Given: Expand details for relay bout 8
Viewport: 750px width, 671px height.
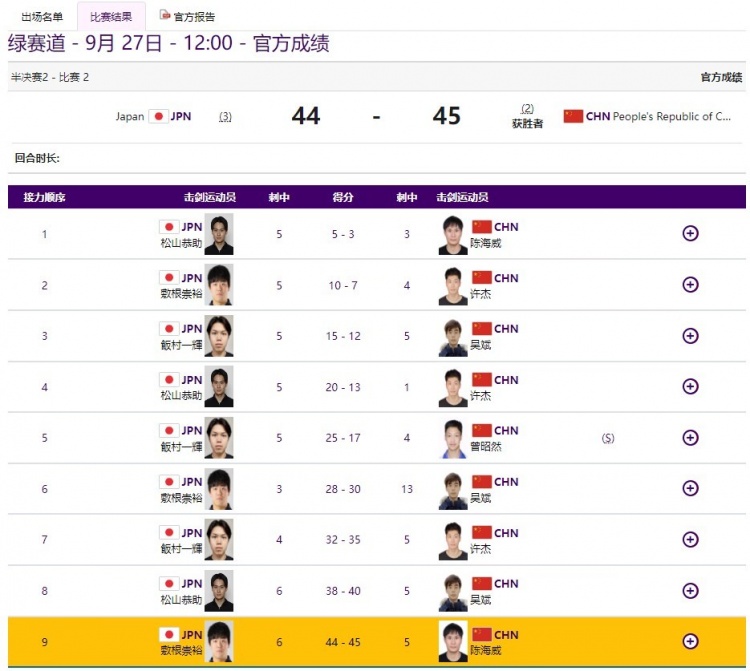Looking at the screenshot, I should point(690,591).
